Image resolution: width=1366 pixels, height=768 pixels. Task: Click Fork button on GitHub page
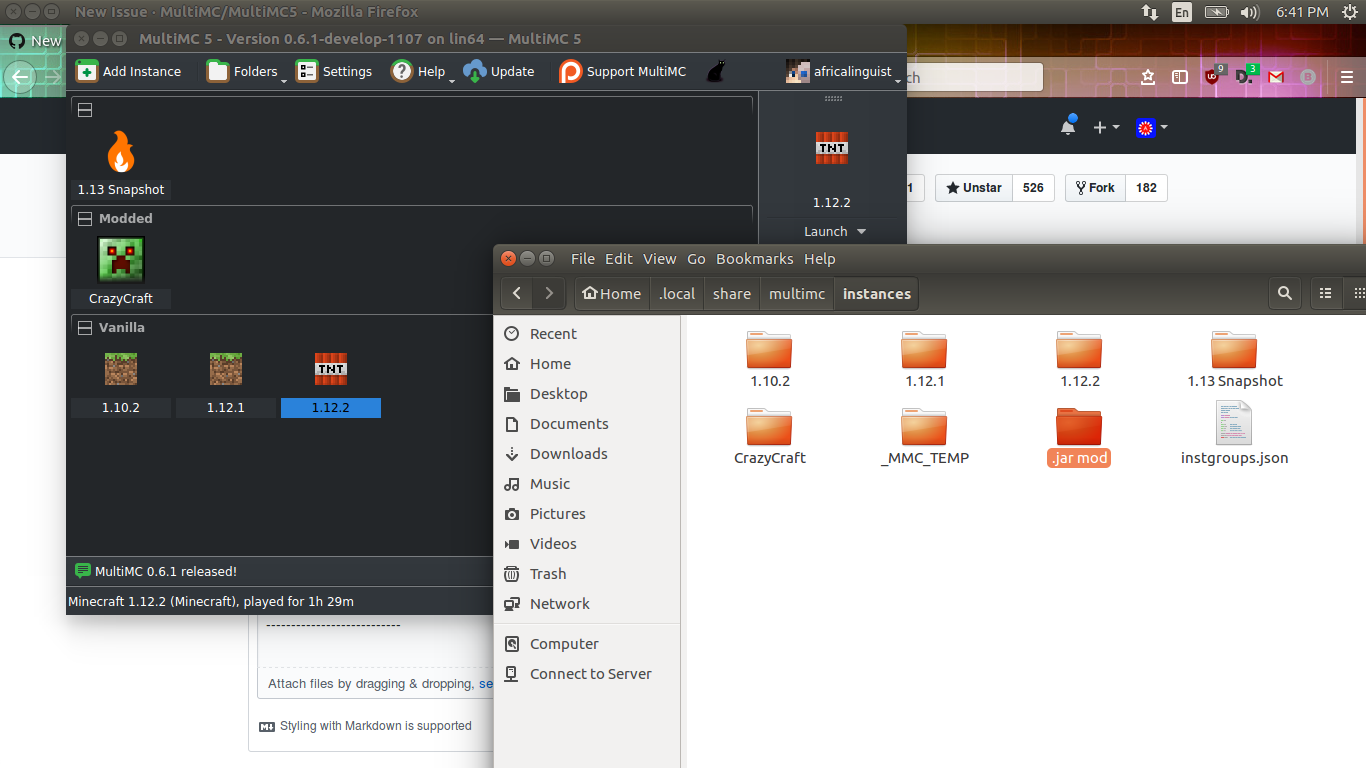pyautogui.click(x=1095, y=188)
